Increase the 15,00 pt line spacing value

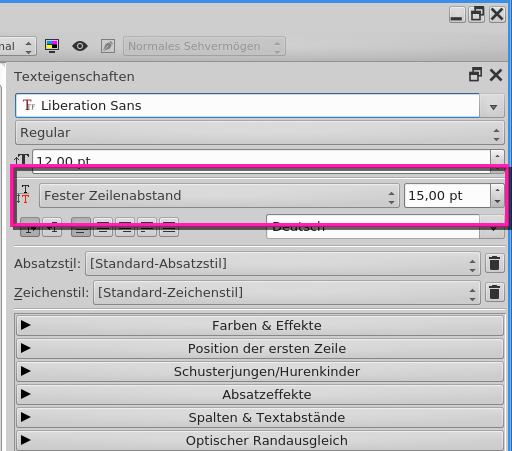(x=497, y=190)
